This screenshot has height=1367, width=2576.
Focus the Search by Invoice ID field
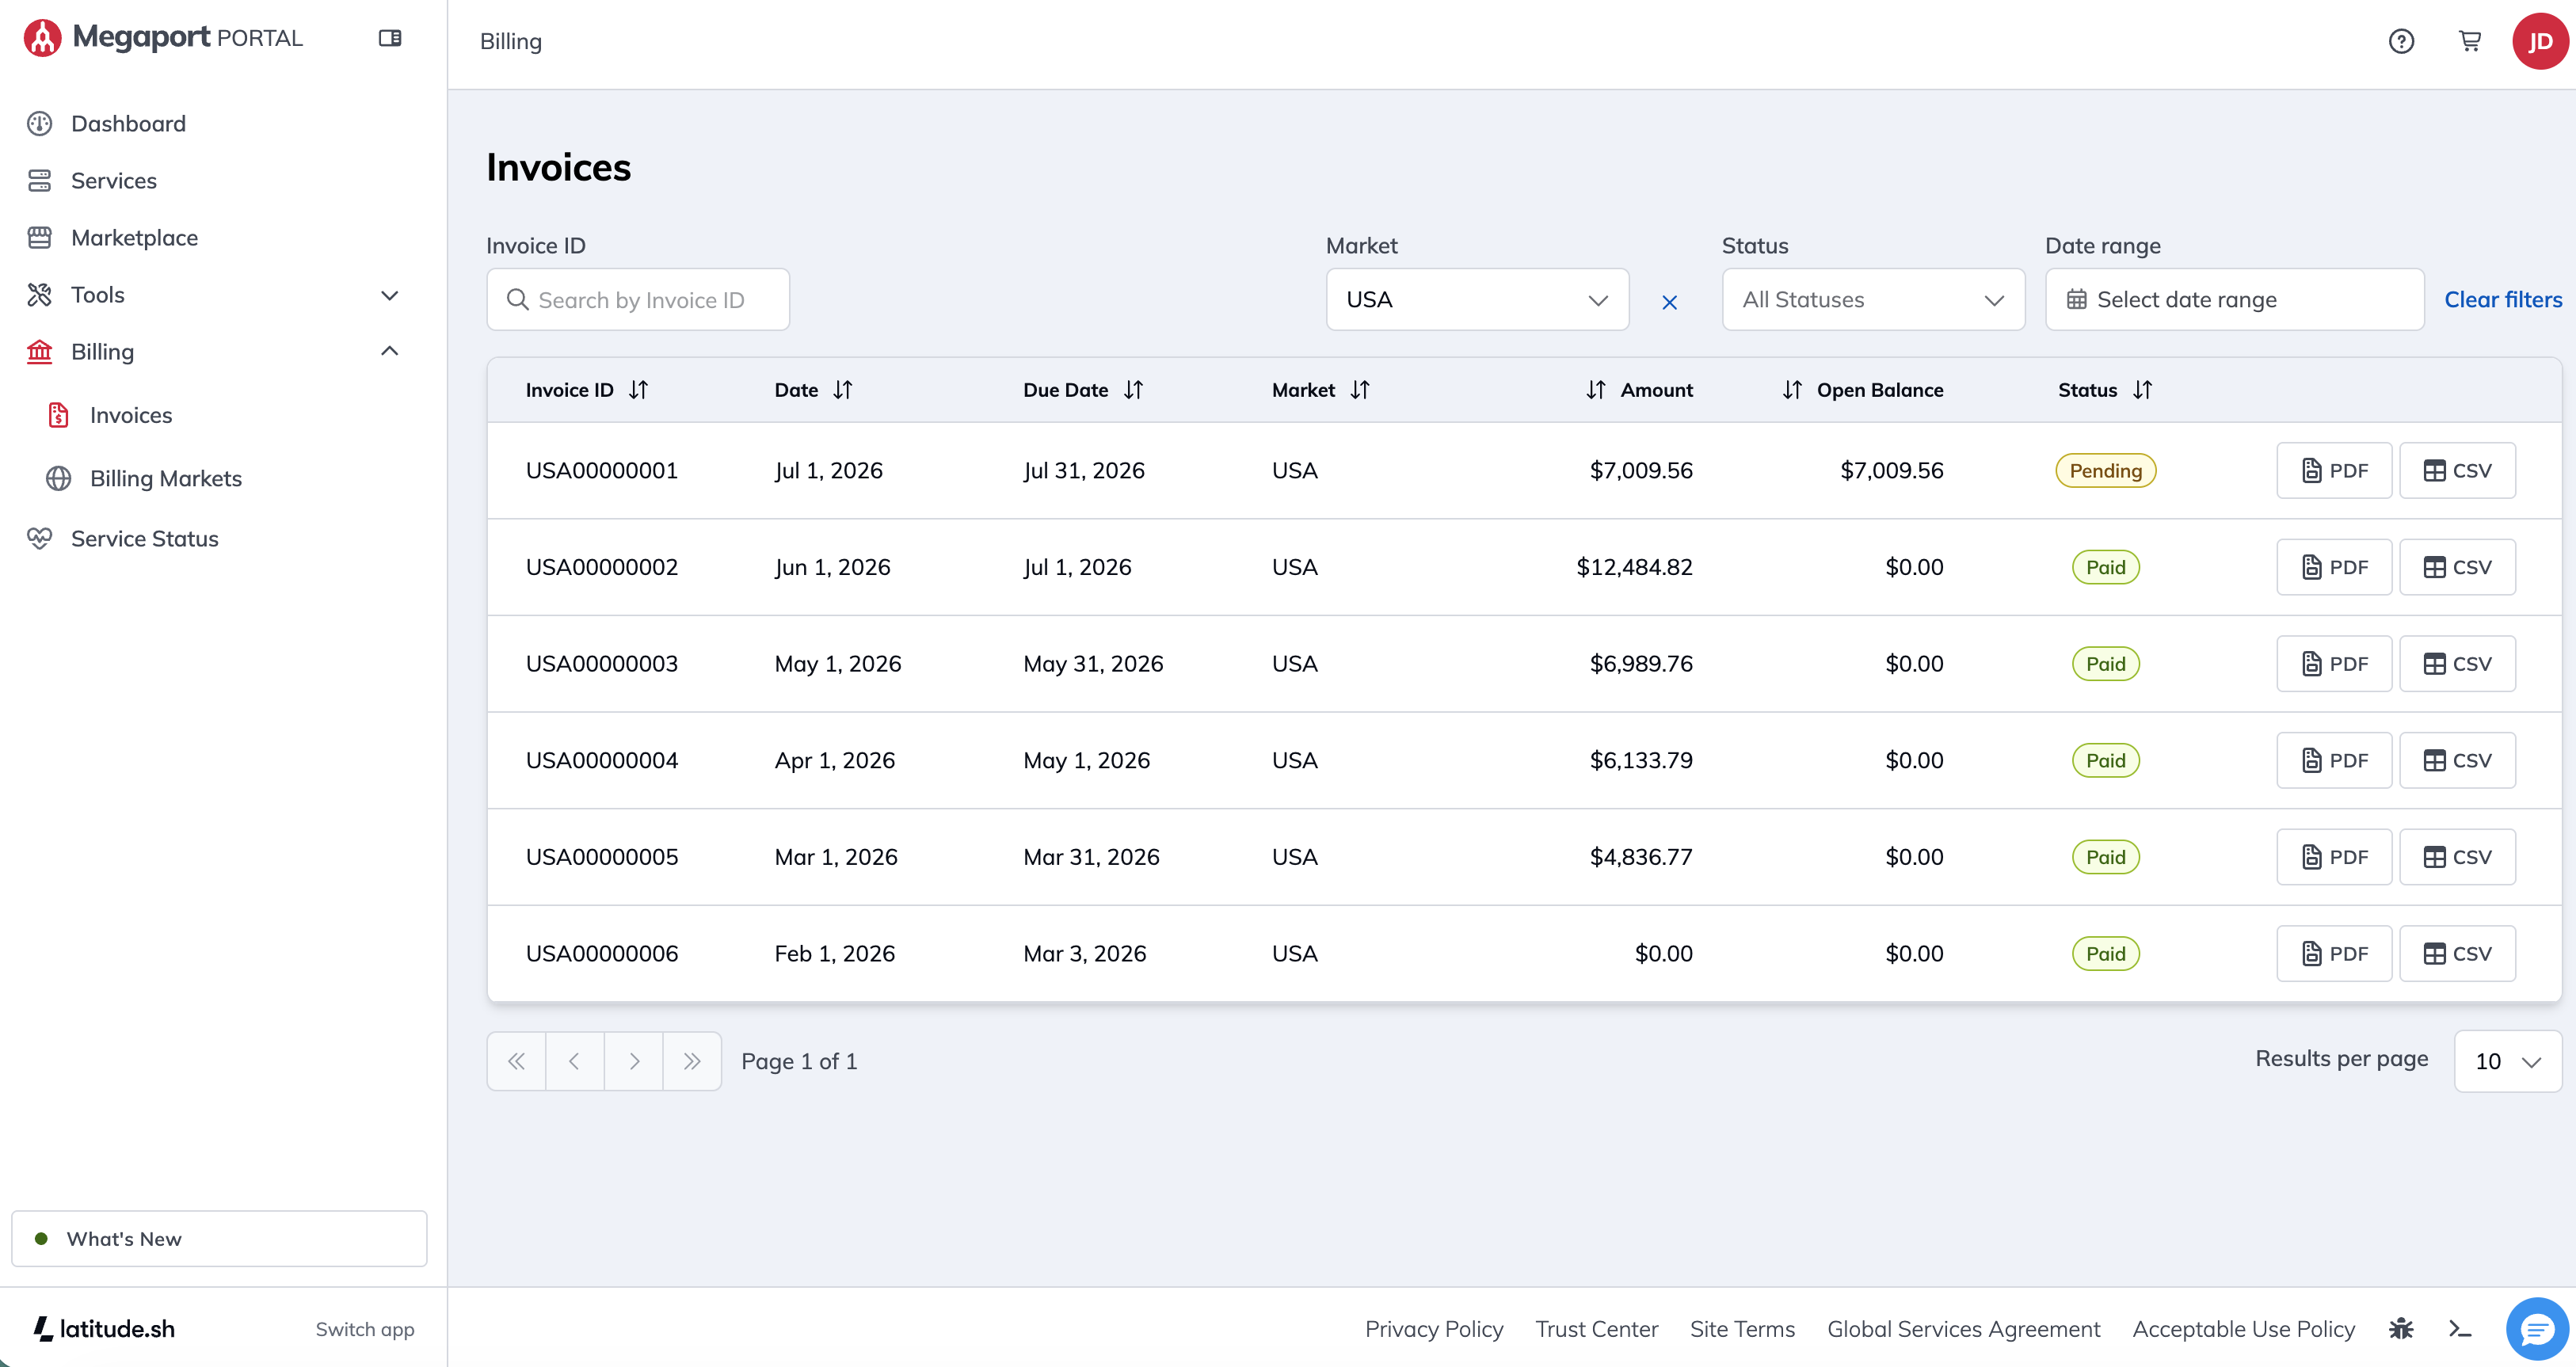[638, 300]
